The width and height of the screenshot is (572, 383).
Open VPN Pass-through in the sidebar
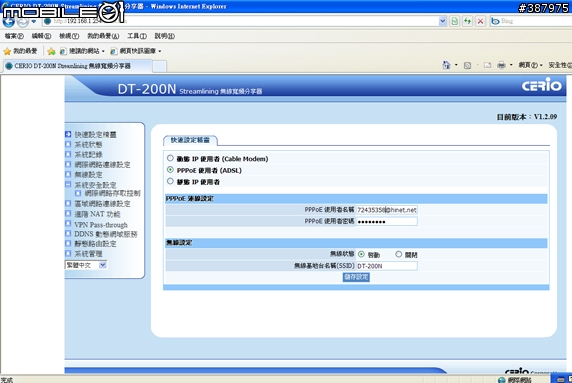101,225
